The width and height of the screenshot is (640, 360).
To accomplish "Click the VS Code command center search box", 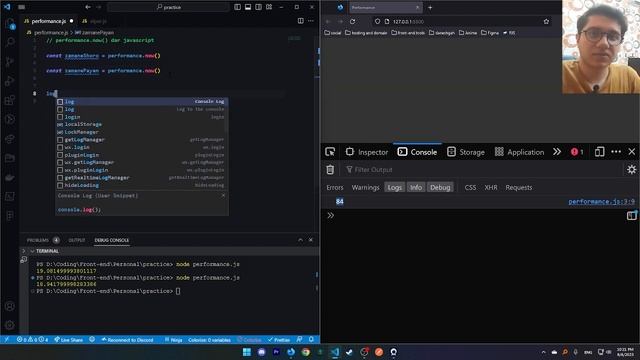I will tap(169, 7).
